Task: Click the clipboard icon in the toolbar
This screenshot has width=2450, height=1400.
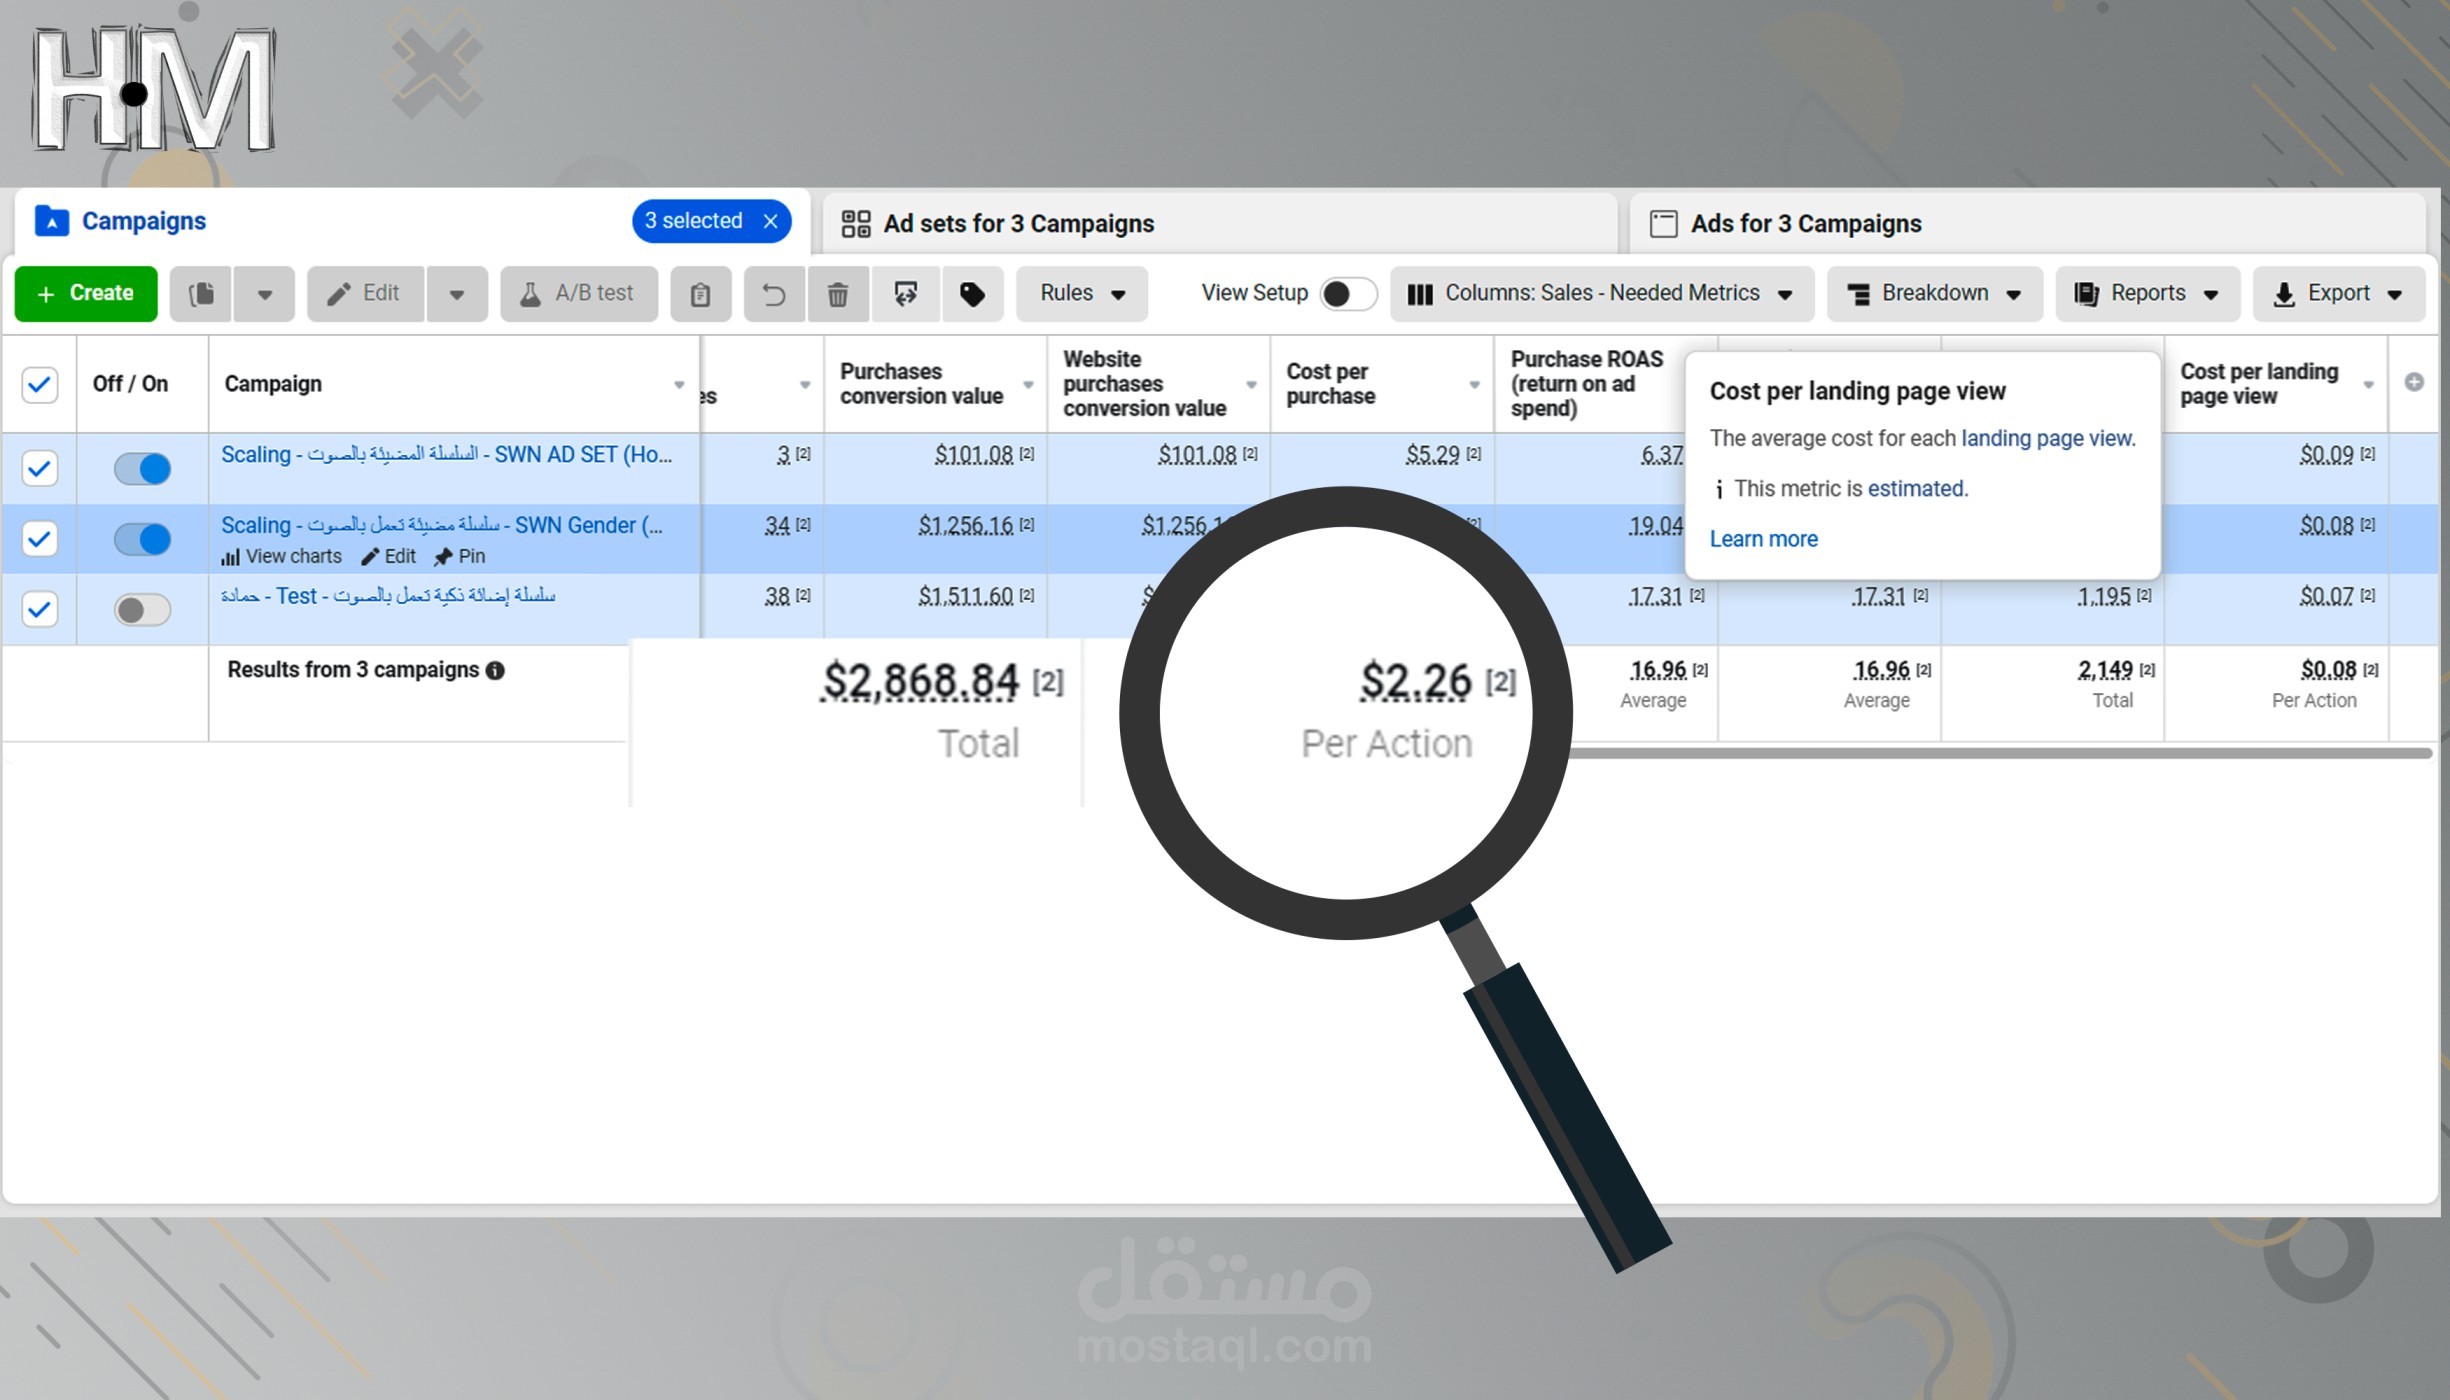Action: point(700,294)
